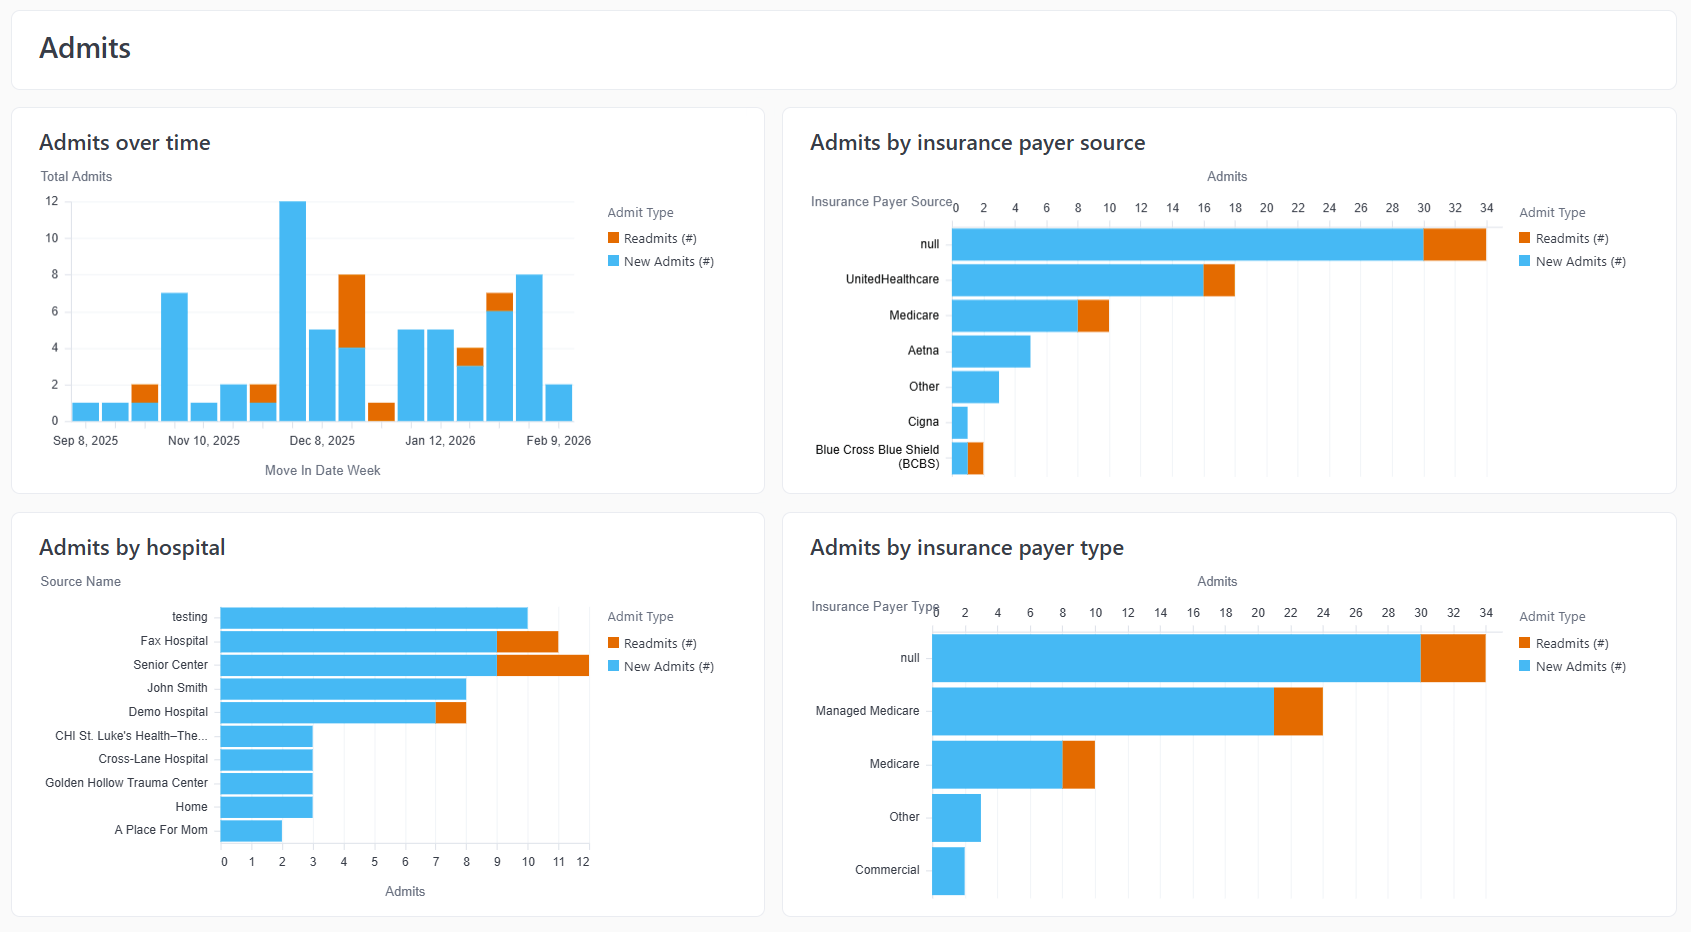Click New Admits swatch in payer source legend

(1525, 261)
